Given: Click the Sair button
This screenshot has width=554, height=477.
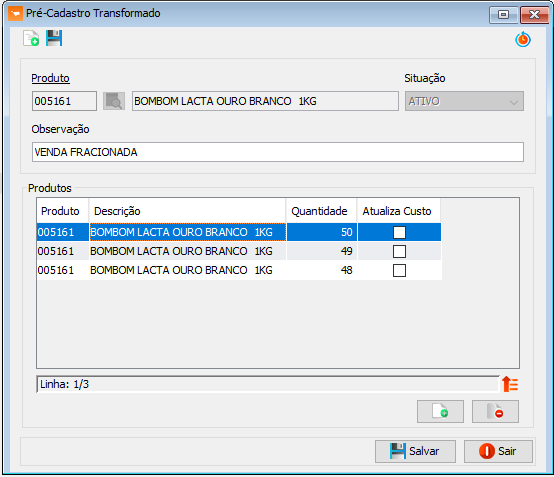Looking at the screenshot, I should (498, 451).
